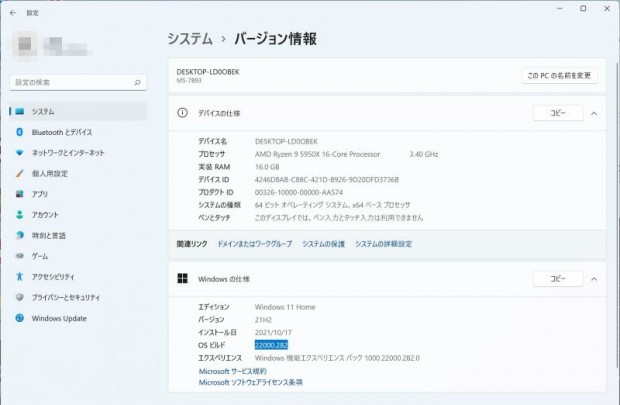
Task: Collapse the デバイスの仕様 section chevron
Action: pyautogui.click(x=594, y=114)
